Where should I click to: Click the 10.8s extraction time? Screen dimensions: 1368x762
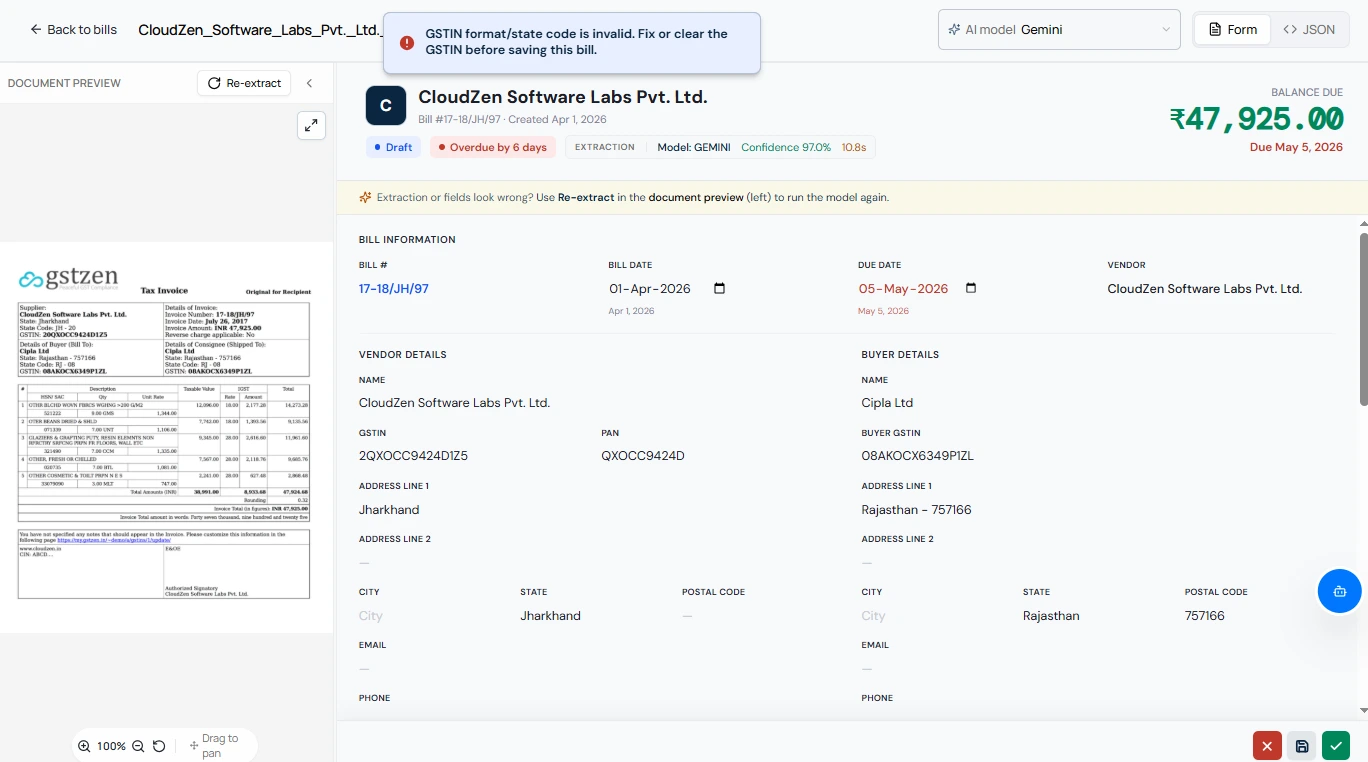(853, 147)
